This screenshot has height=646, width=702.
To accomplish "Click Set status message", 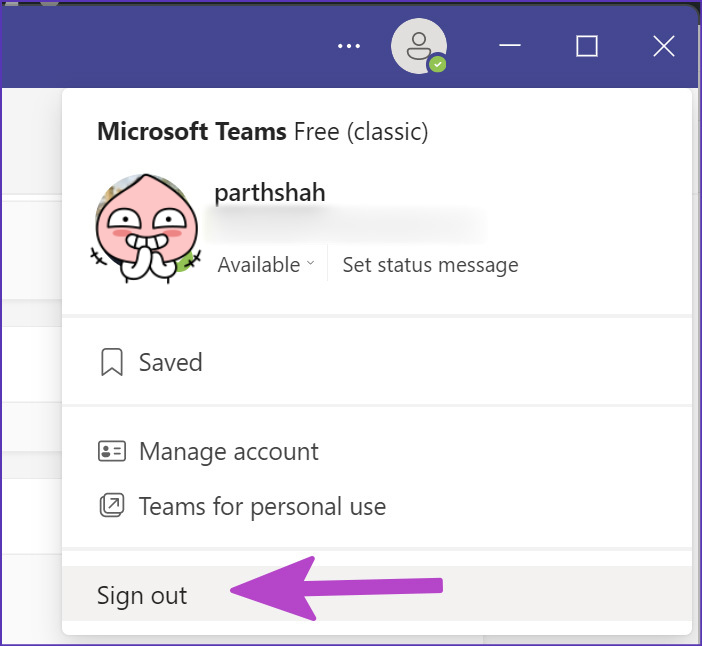I will click(x=430, y=265).
